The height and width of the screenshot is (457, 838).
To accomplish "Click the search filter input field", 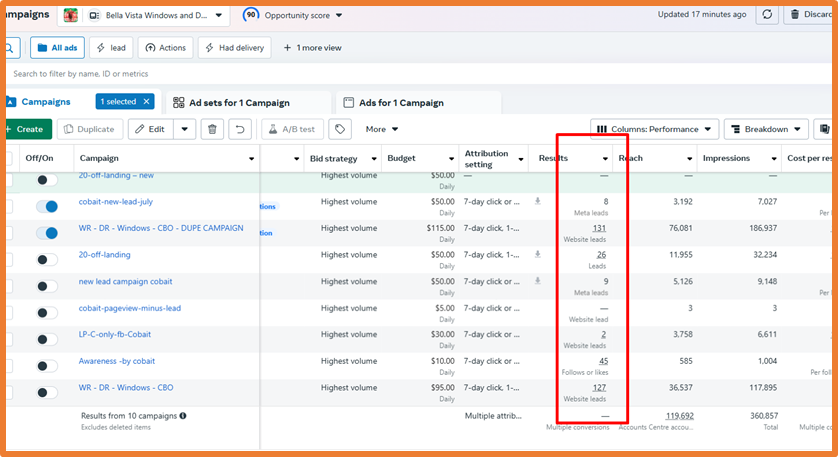I will [418, 74].
